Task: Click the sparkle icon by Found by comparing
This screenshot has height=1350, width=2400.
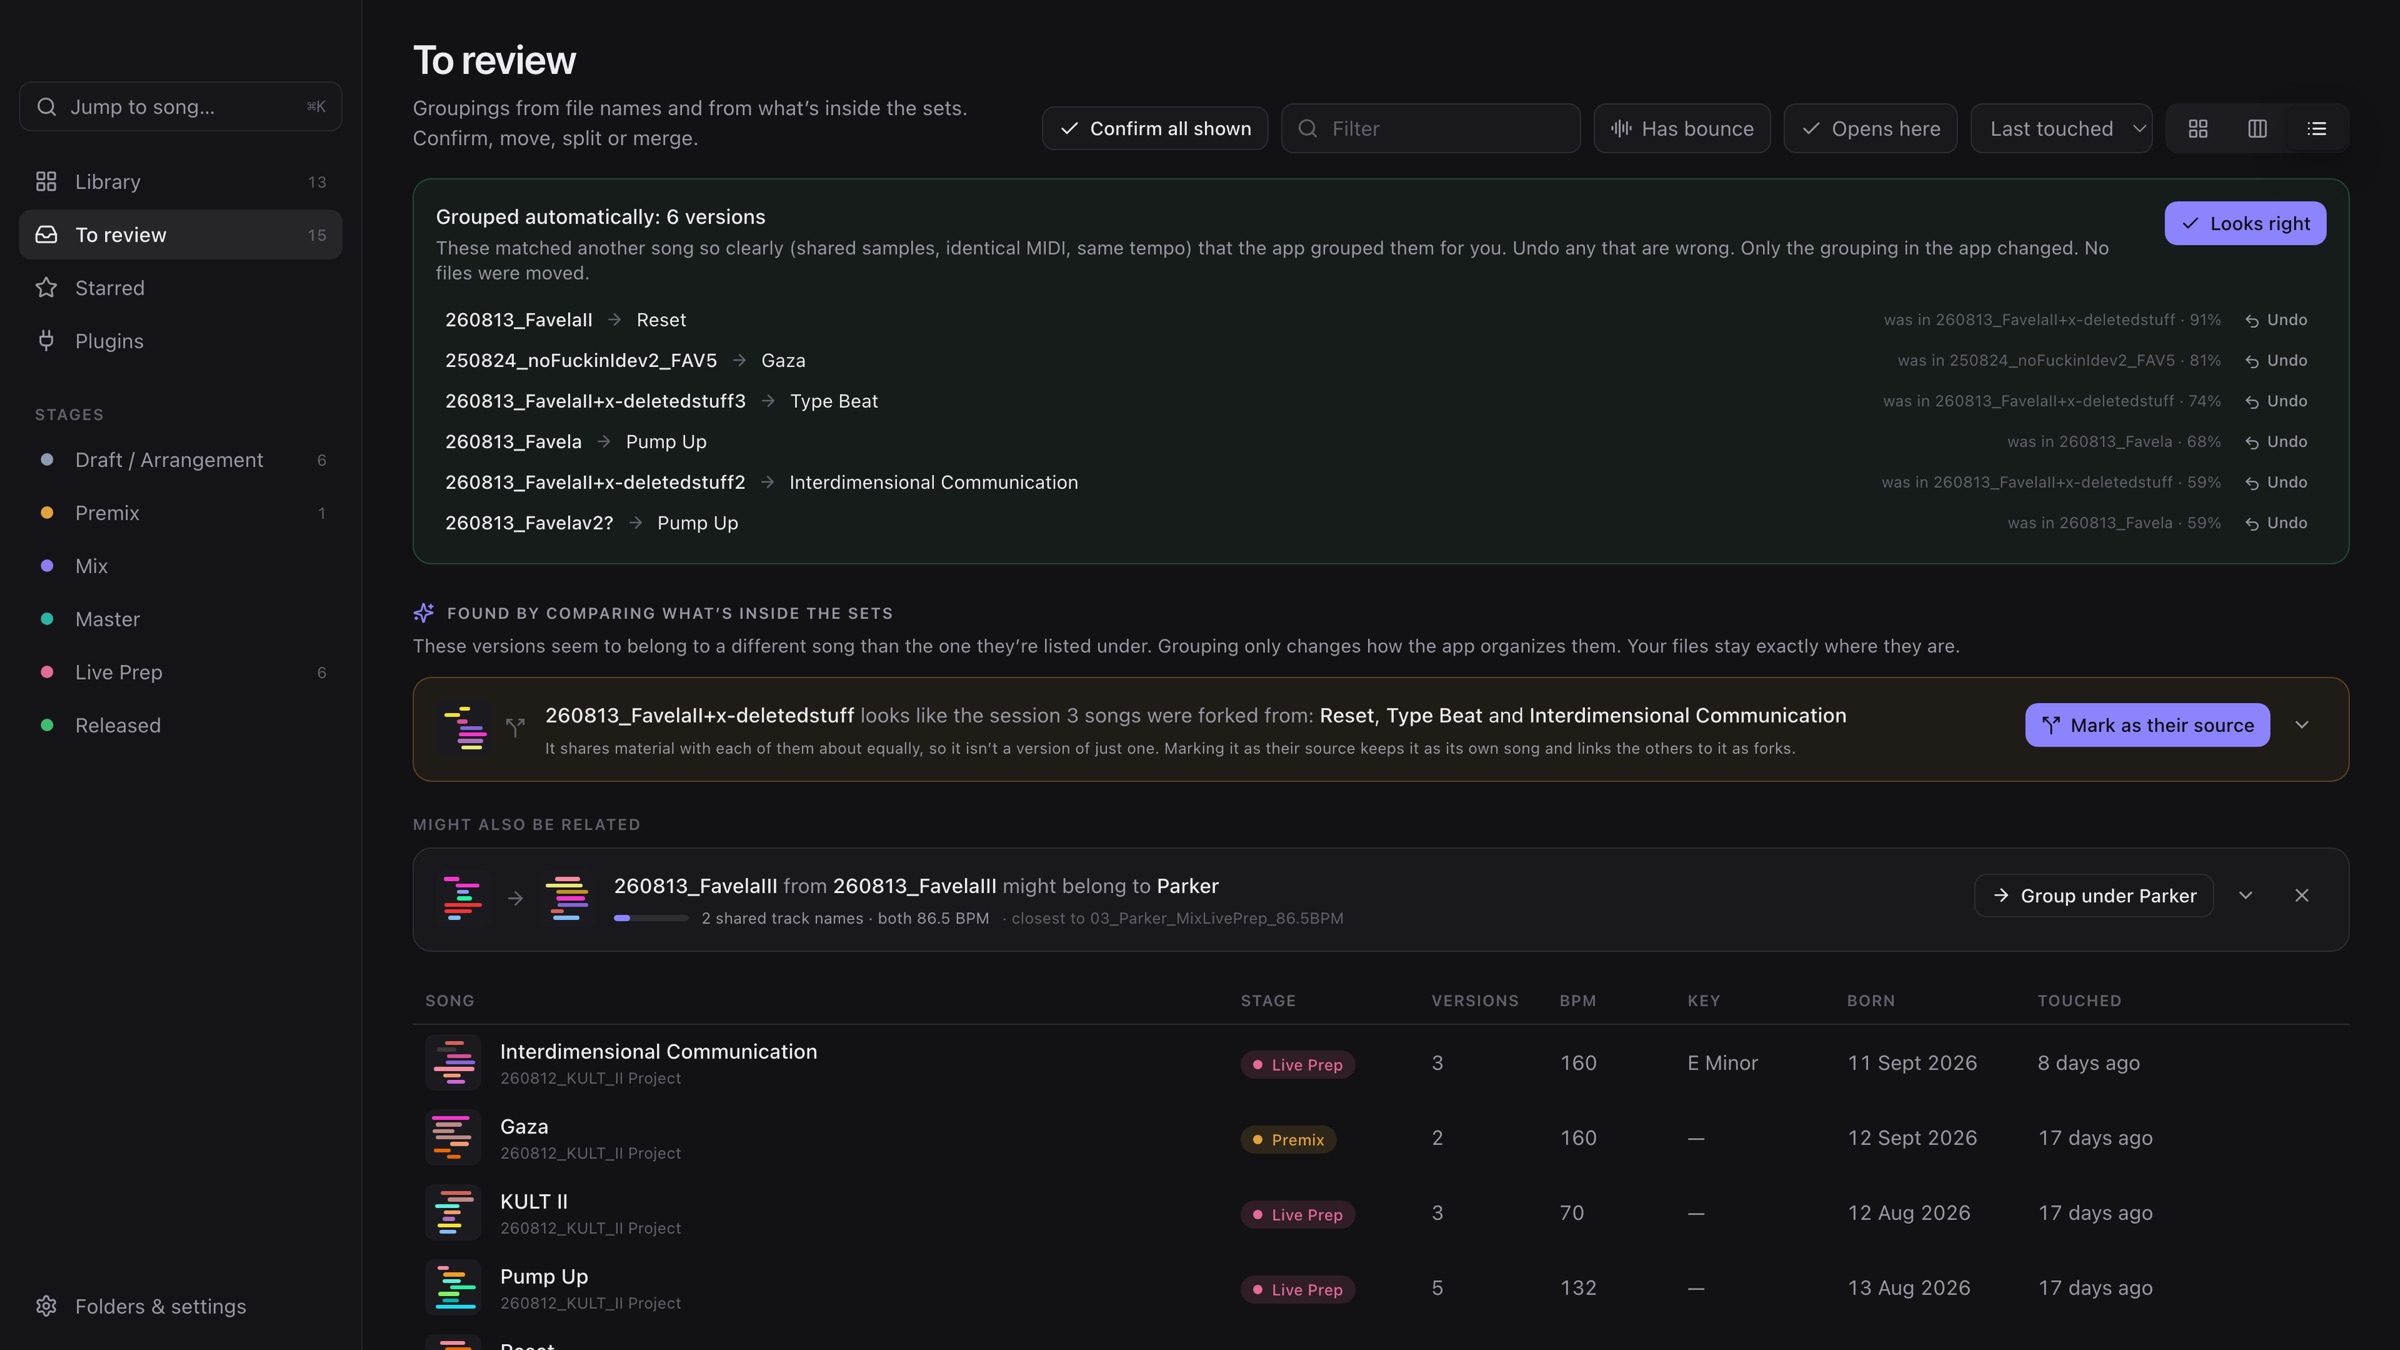Action: tap(424, 613)
